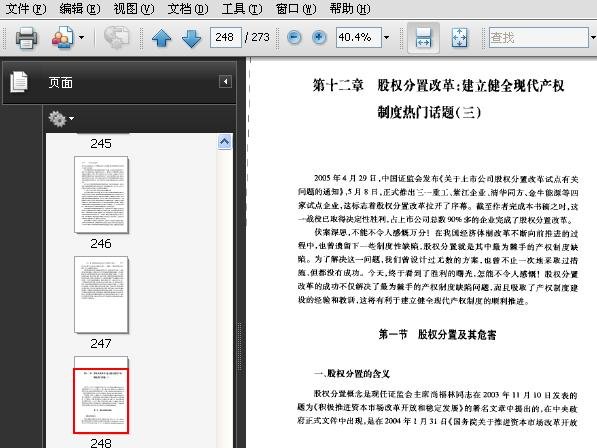Click thumbnail scrollbar up arrow
The image size is (597, 448).
pos(225,142)
